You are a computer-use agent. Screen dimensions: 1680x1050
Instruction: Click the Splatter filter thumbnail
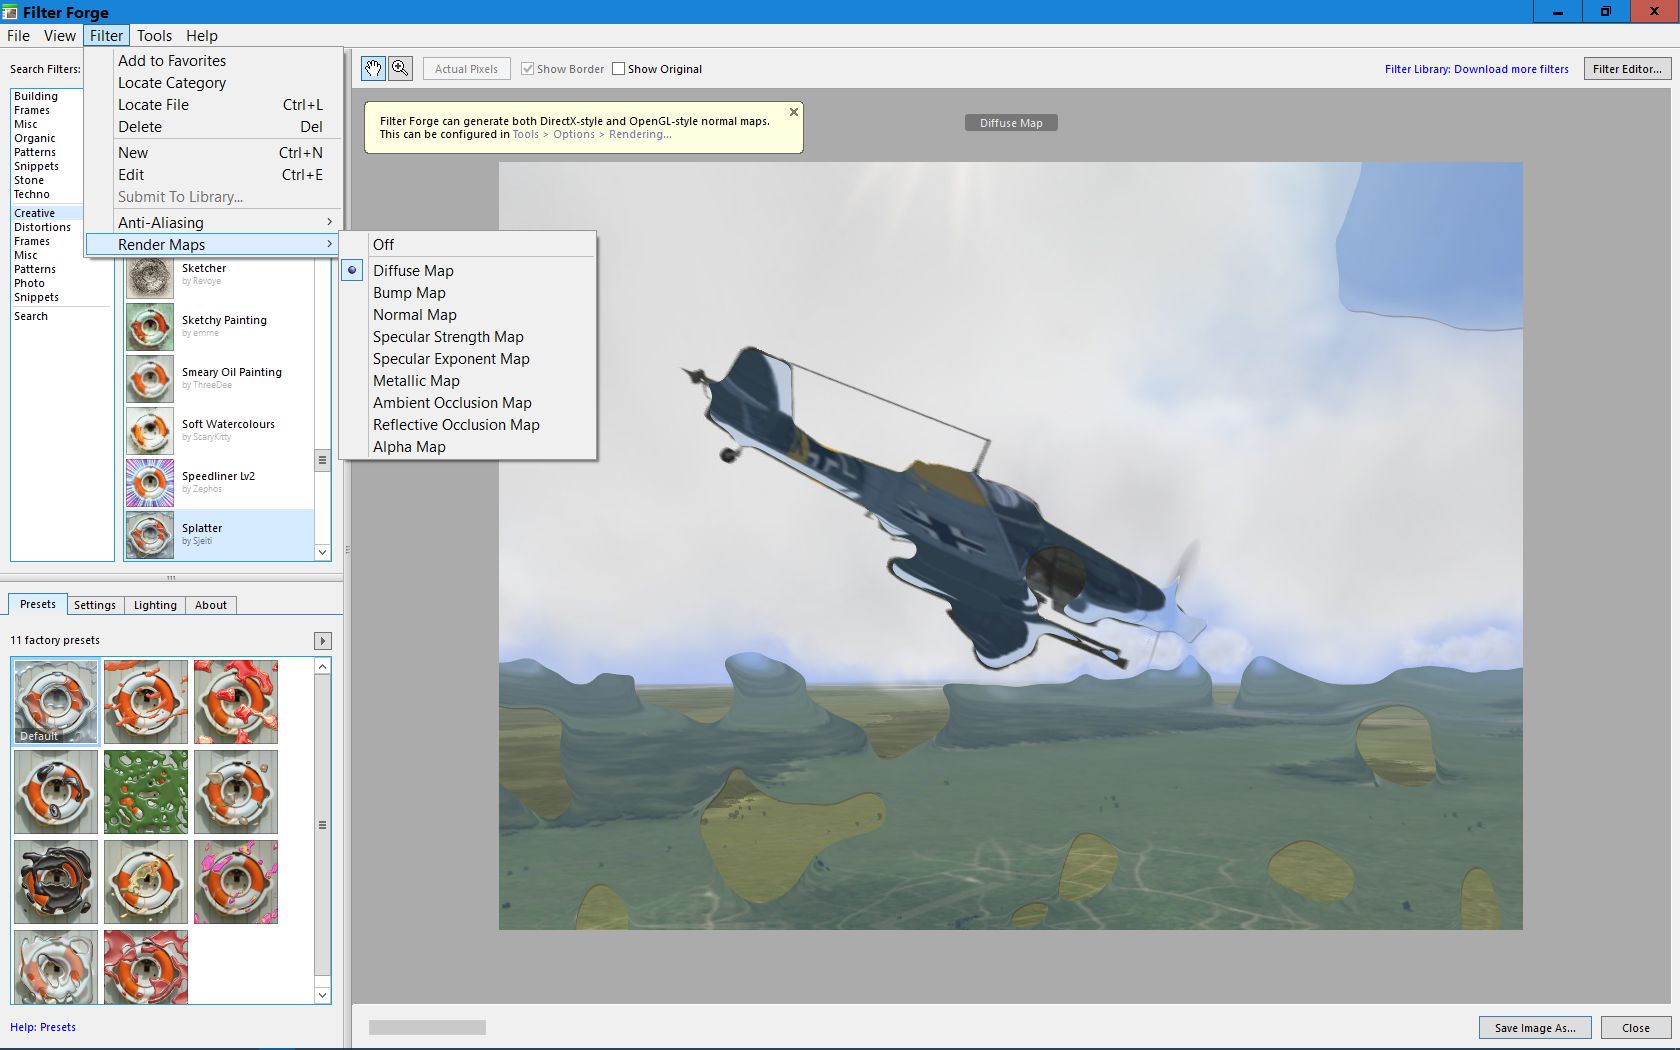[150, 534]
